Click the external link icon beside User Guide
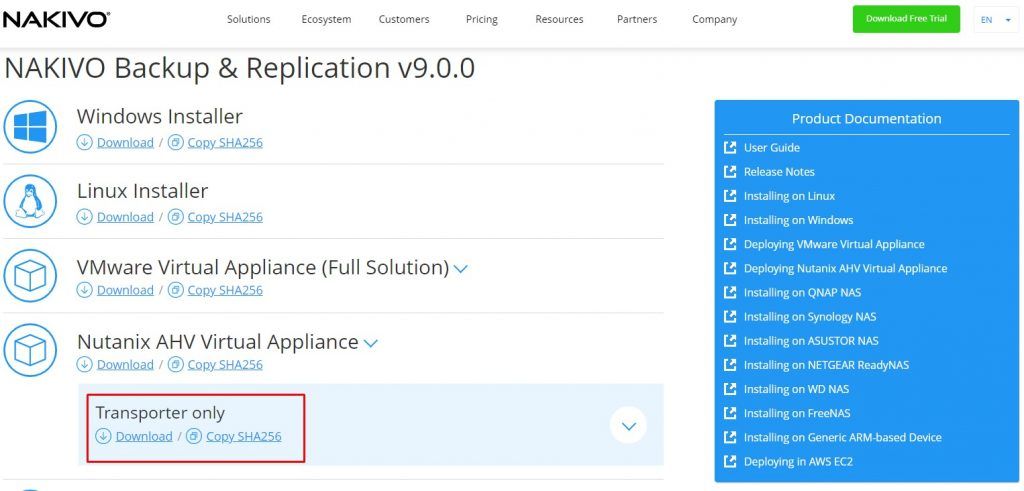This screenshot has width=1024, height=491. [730, 148]
